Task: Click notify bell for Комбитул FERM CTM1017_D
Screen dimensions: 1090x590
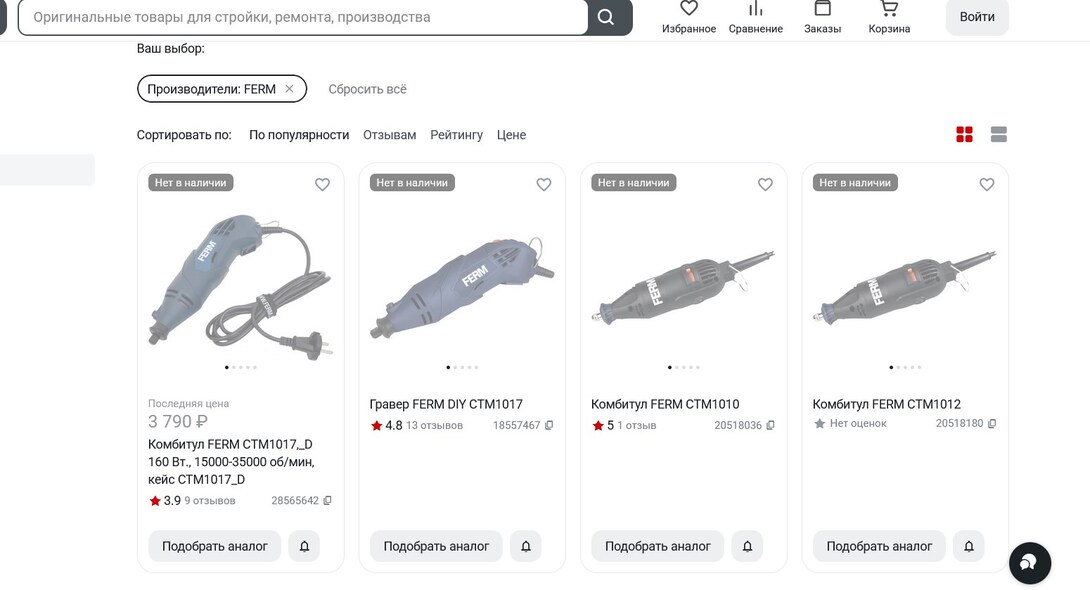Action: pos(304,546)
